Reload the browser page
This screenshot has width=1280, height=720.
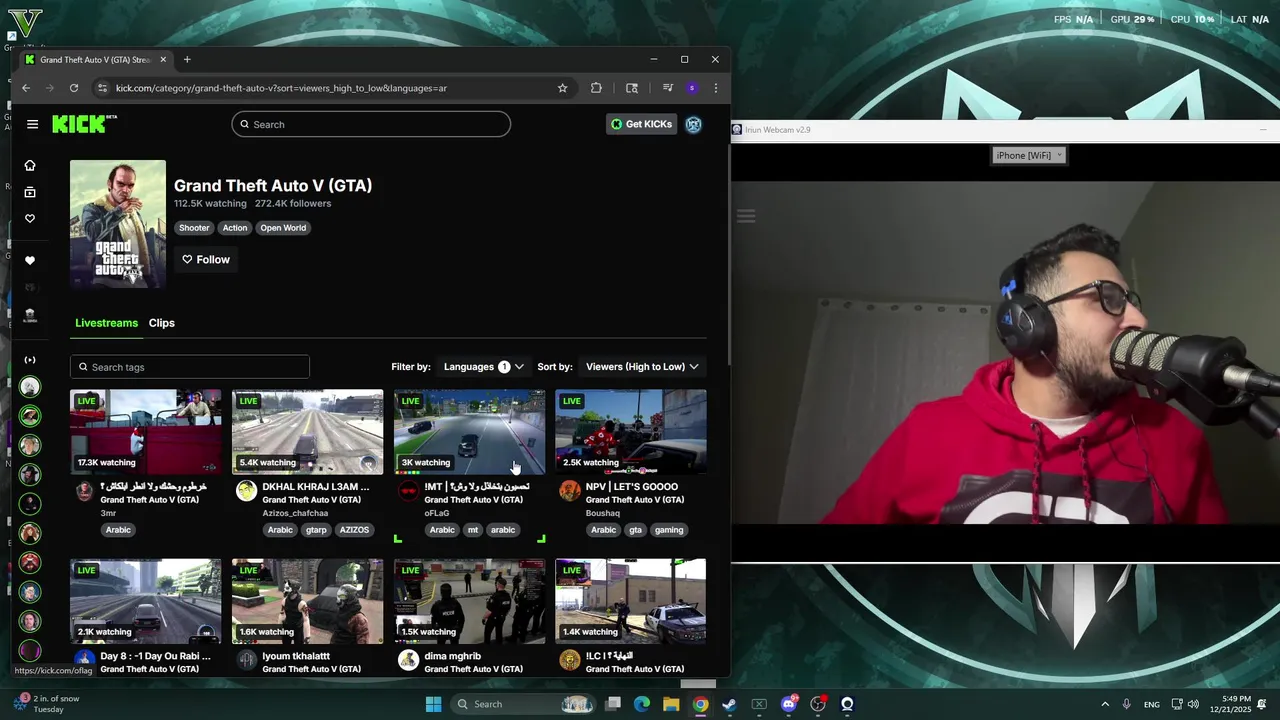73,88
